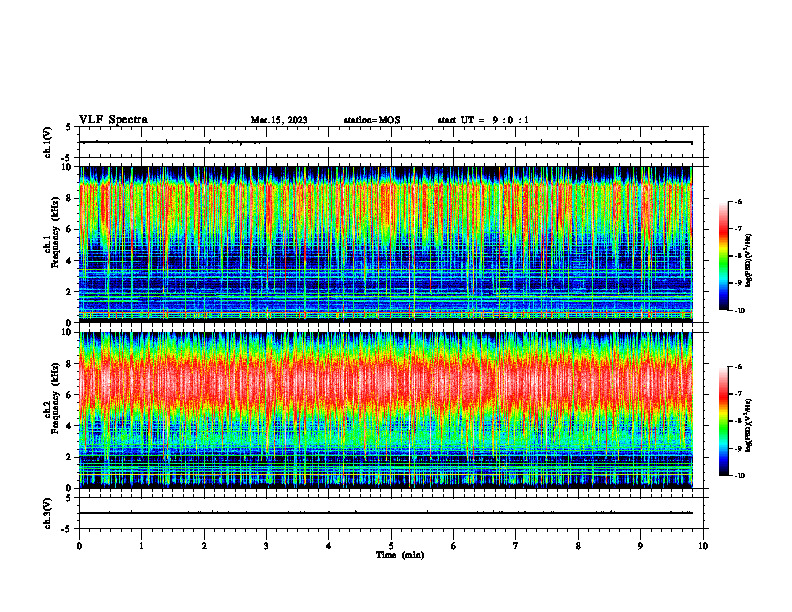This screenshot has width=792, height=612.
Task: Click the "4" kHz tick label on ch.2 frequency axis
Action: pos(70,426)
